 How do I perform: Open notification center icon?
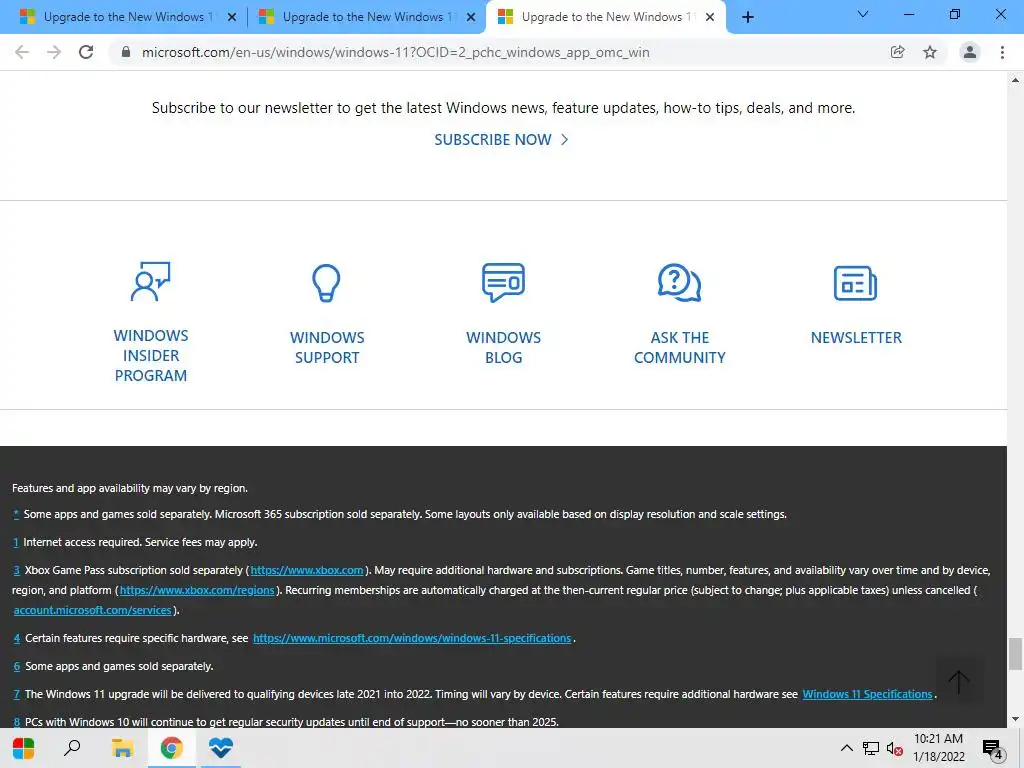pos(993,749)
